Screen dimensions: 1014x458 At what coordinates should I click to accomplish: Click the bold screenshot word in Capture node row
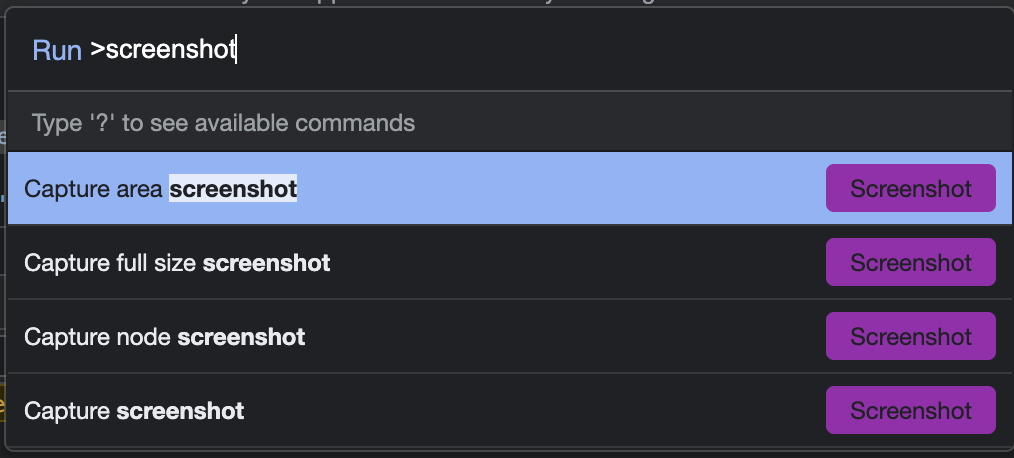click(x=241, y=337)
